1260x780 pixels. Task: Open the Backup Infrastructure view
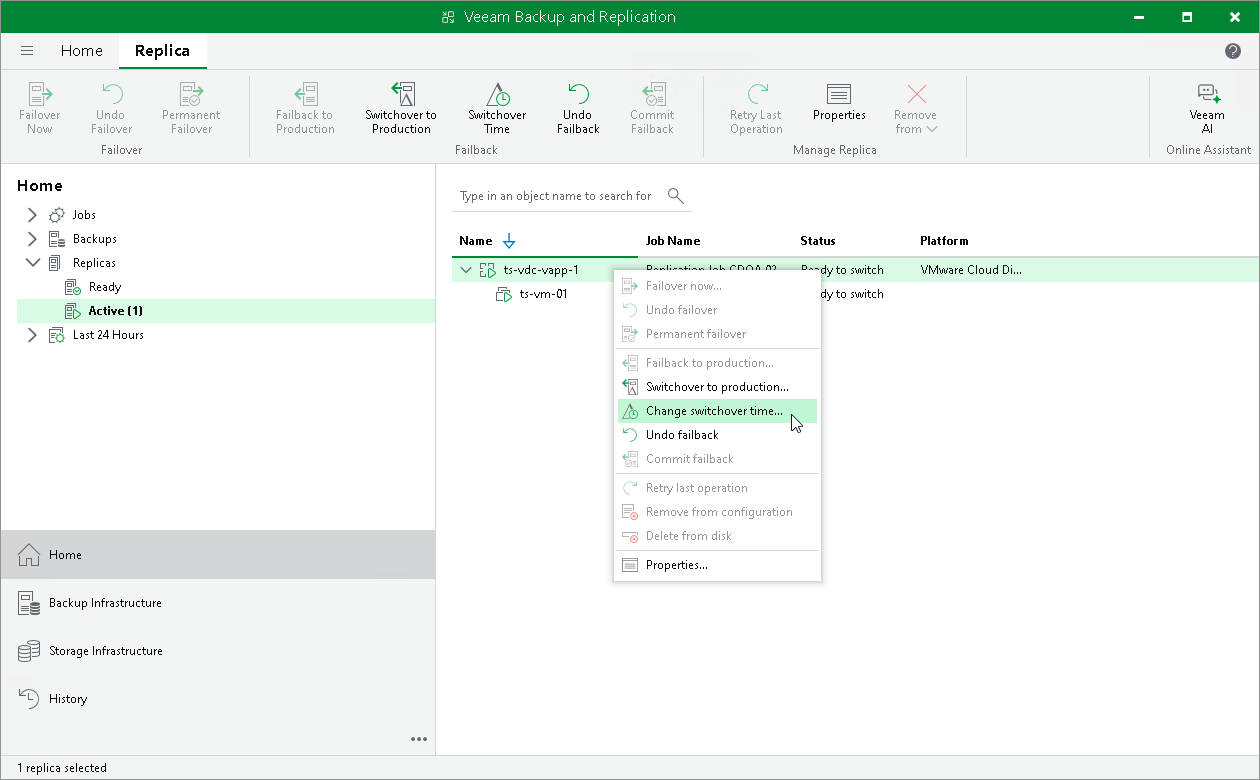click(x=218, y=603)
